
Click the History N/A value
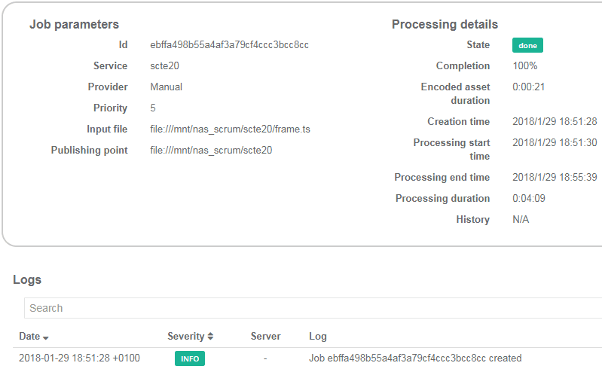(x=521, y=220)
